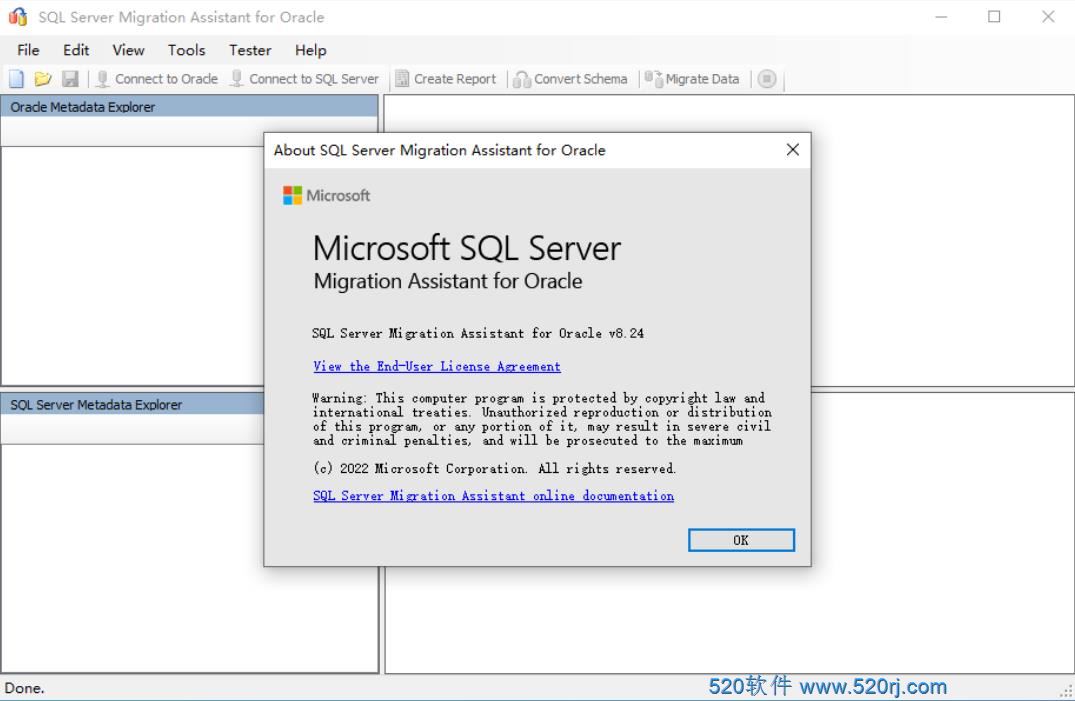1075x701 pixels.
Task: Click the 'Done.' status bar text
Action: 24,688
